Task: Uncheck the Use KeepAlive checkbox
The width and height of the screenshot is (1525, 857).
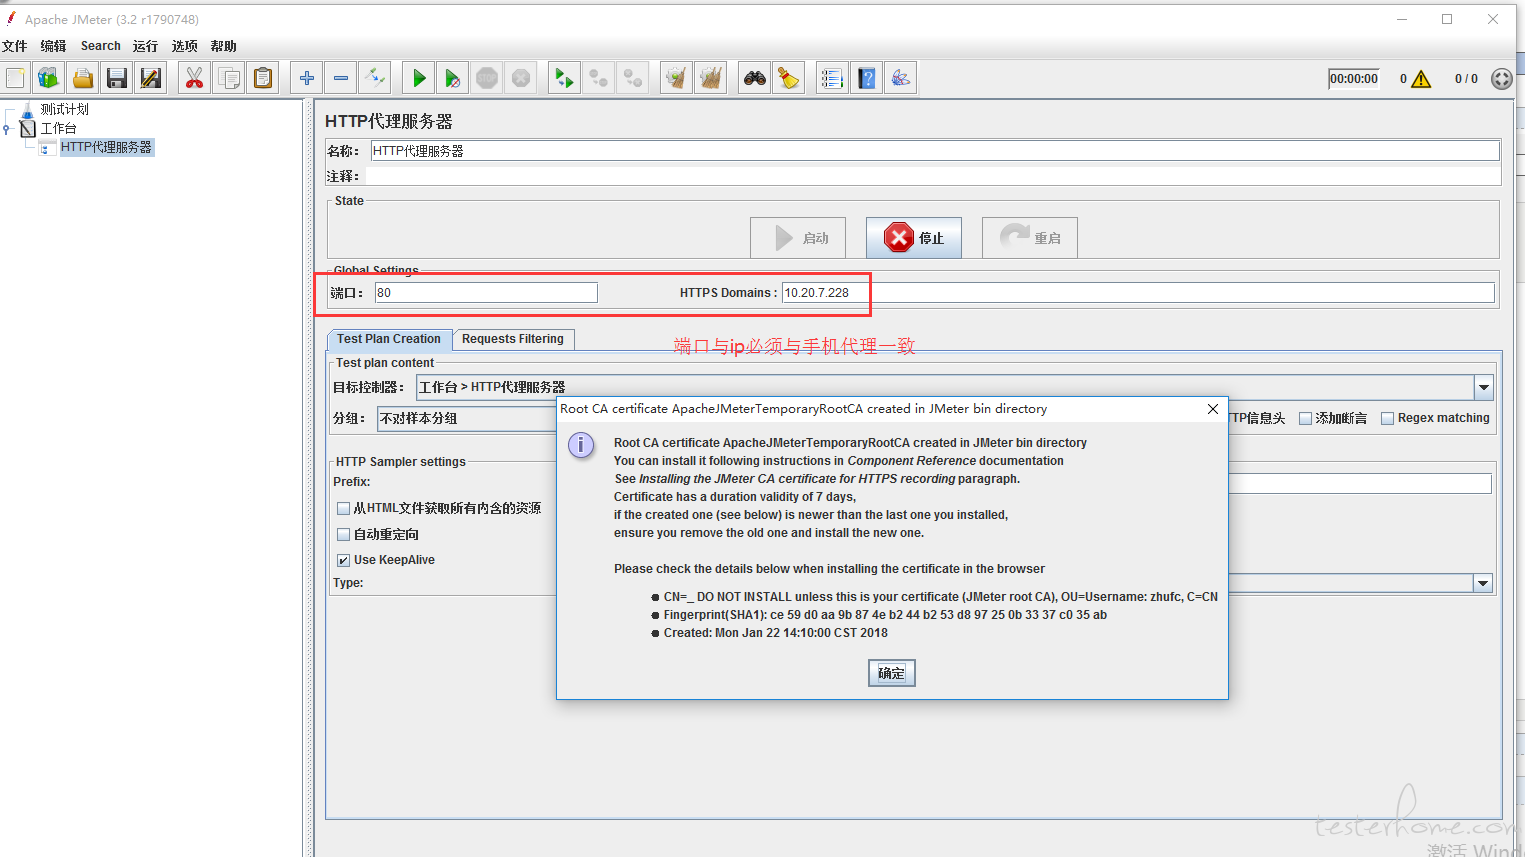Action: click(344, 560)
